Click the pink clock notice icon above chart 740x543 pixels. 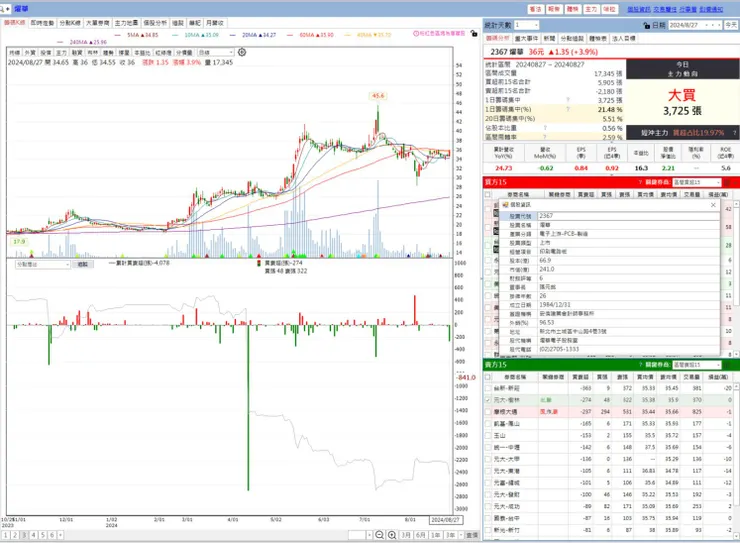pyautogui.click(x=416, y=33)
